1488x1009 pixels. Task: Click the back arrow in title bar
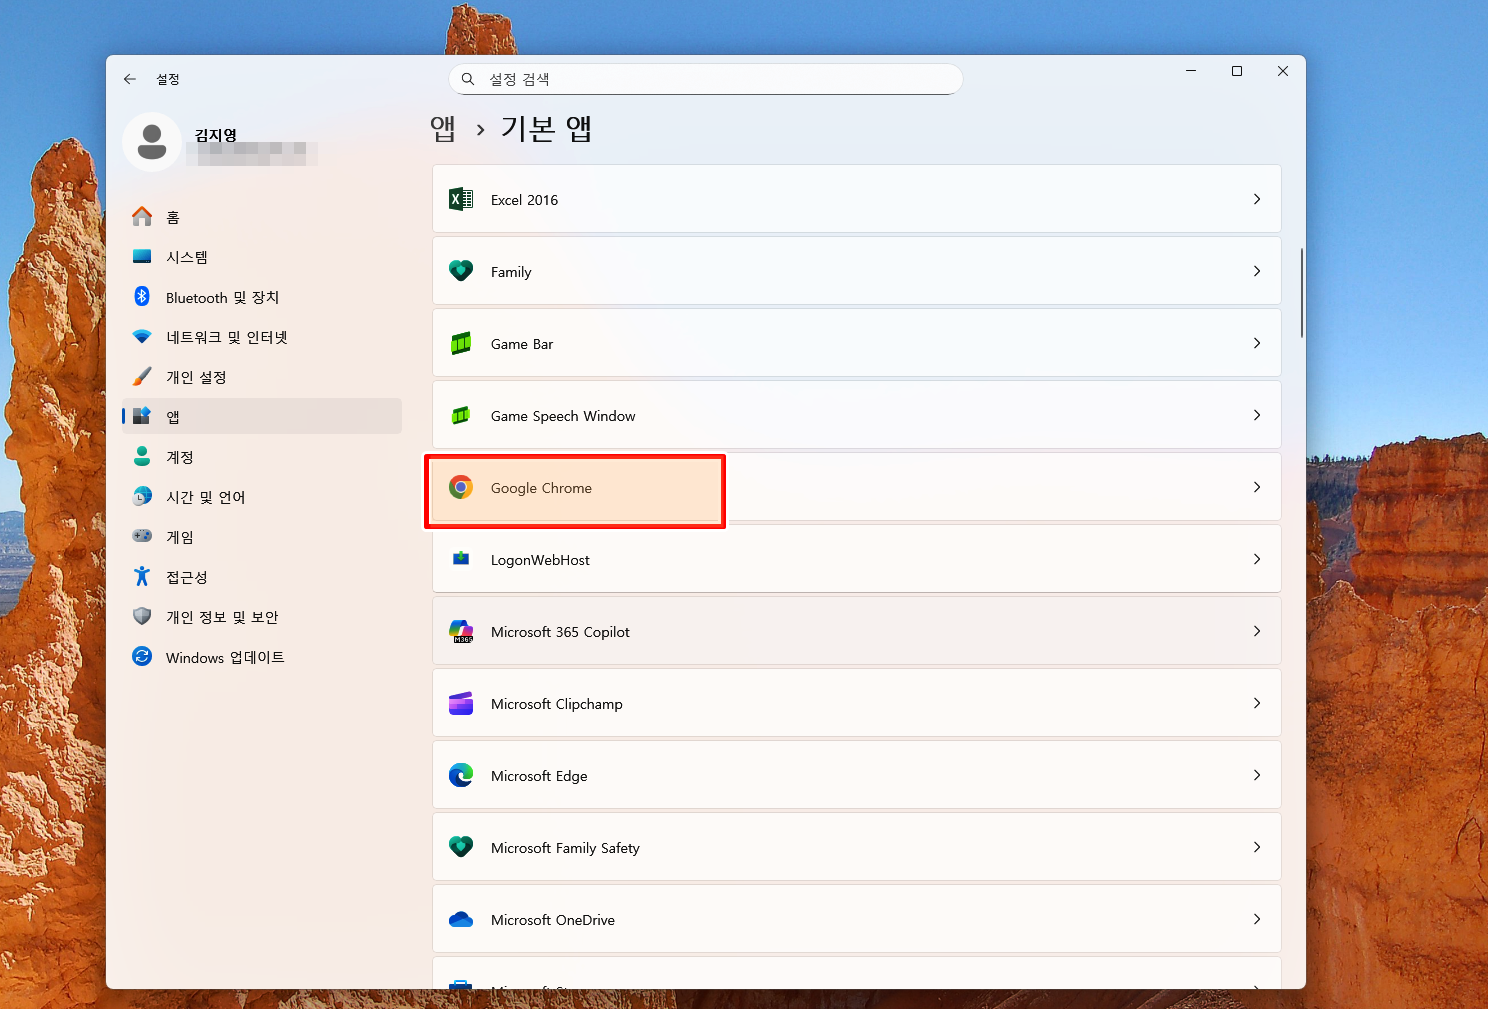coord(130,79)
